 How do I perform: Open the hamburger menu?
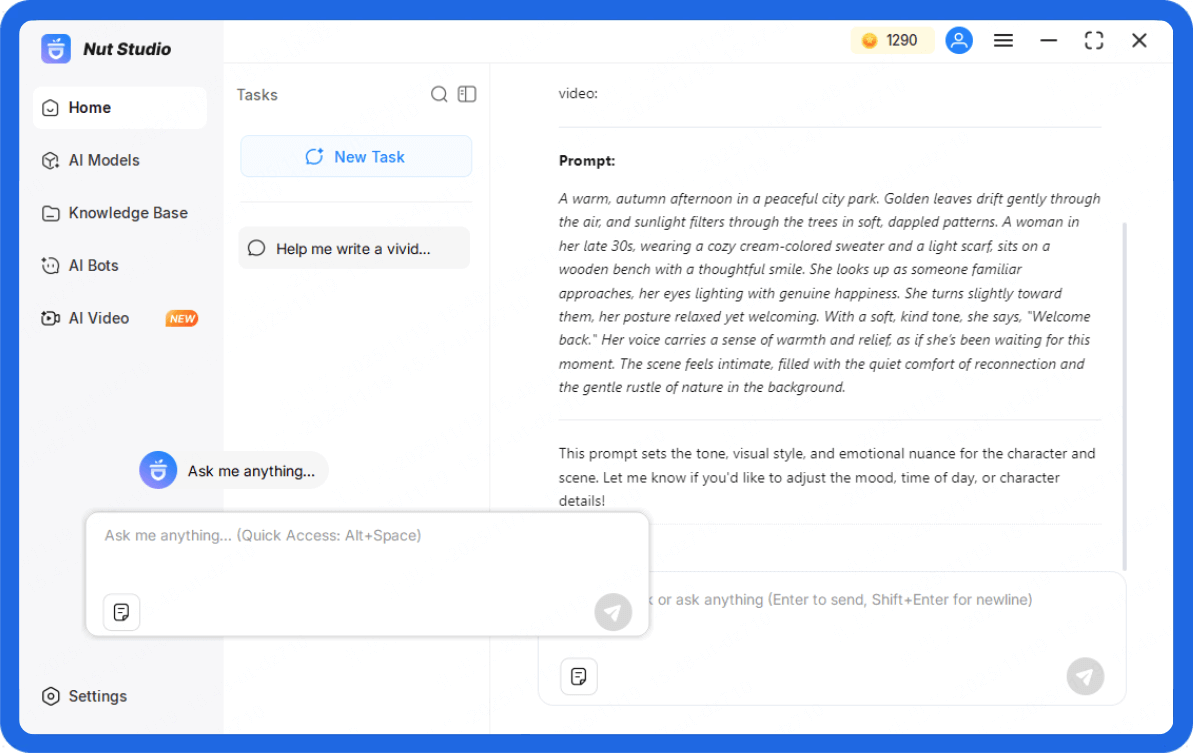coord(1003,41)
